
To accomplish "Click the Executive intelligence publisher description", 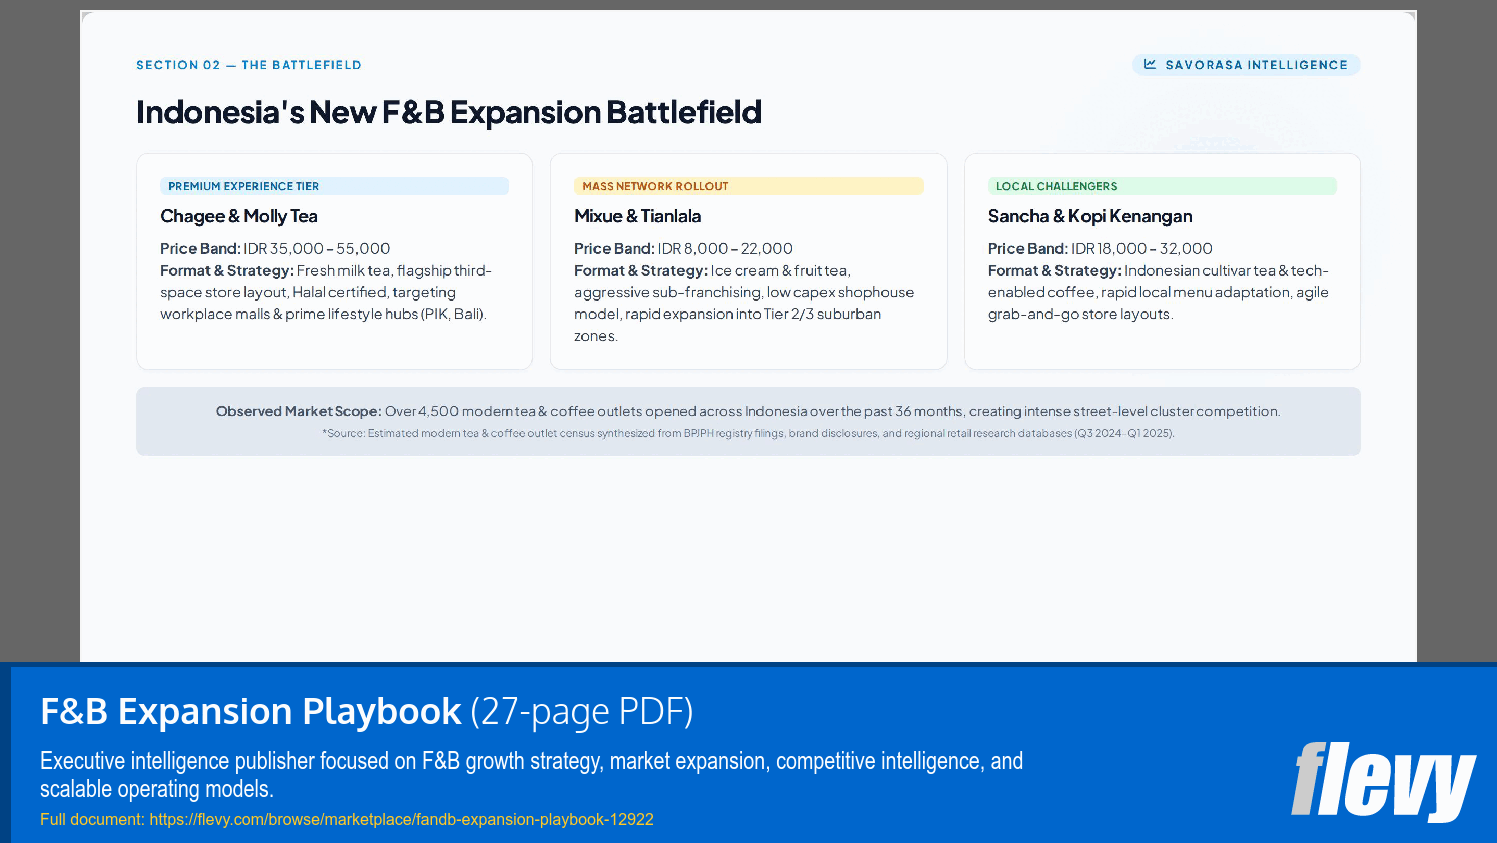I will click(x=531, y=775).
